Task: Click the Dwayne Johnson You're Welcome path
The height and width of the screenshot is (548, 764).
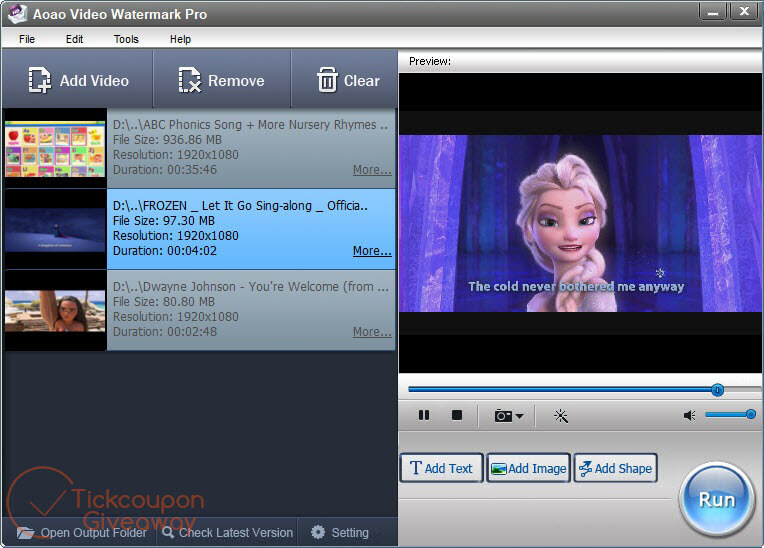Action: (x=250, y=287)
